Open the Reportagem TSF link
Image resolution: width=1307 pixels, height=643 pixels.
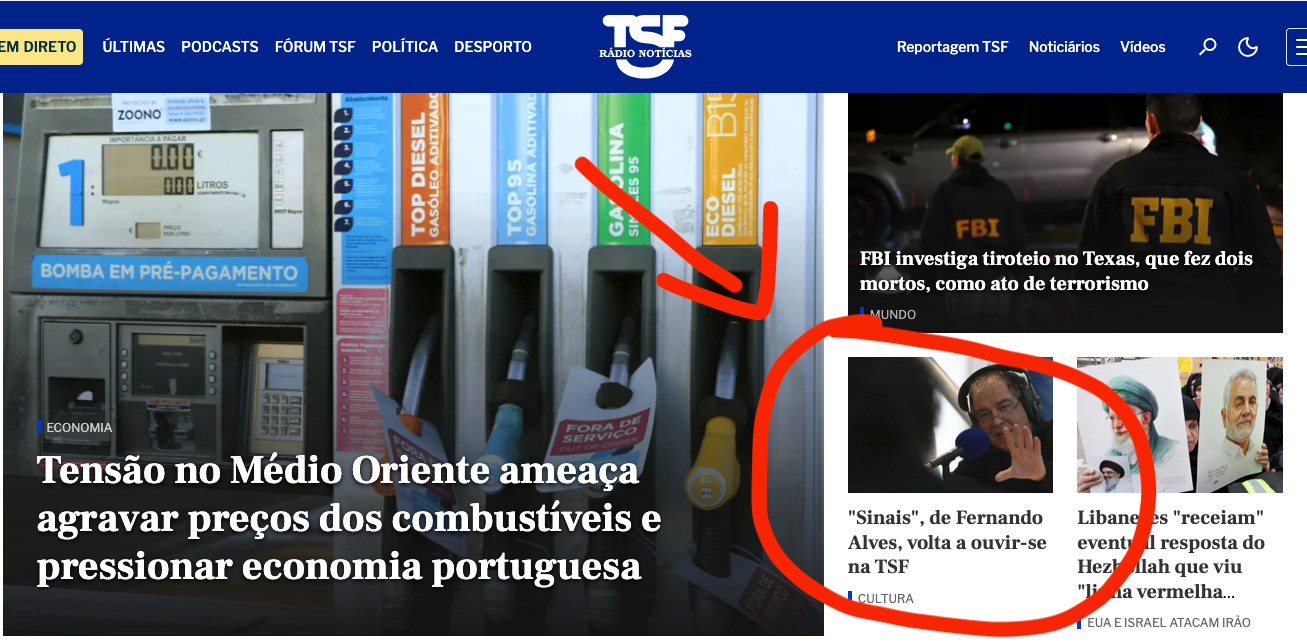click(x=953, y=47)
